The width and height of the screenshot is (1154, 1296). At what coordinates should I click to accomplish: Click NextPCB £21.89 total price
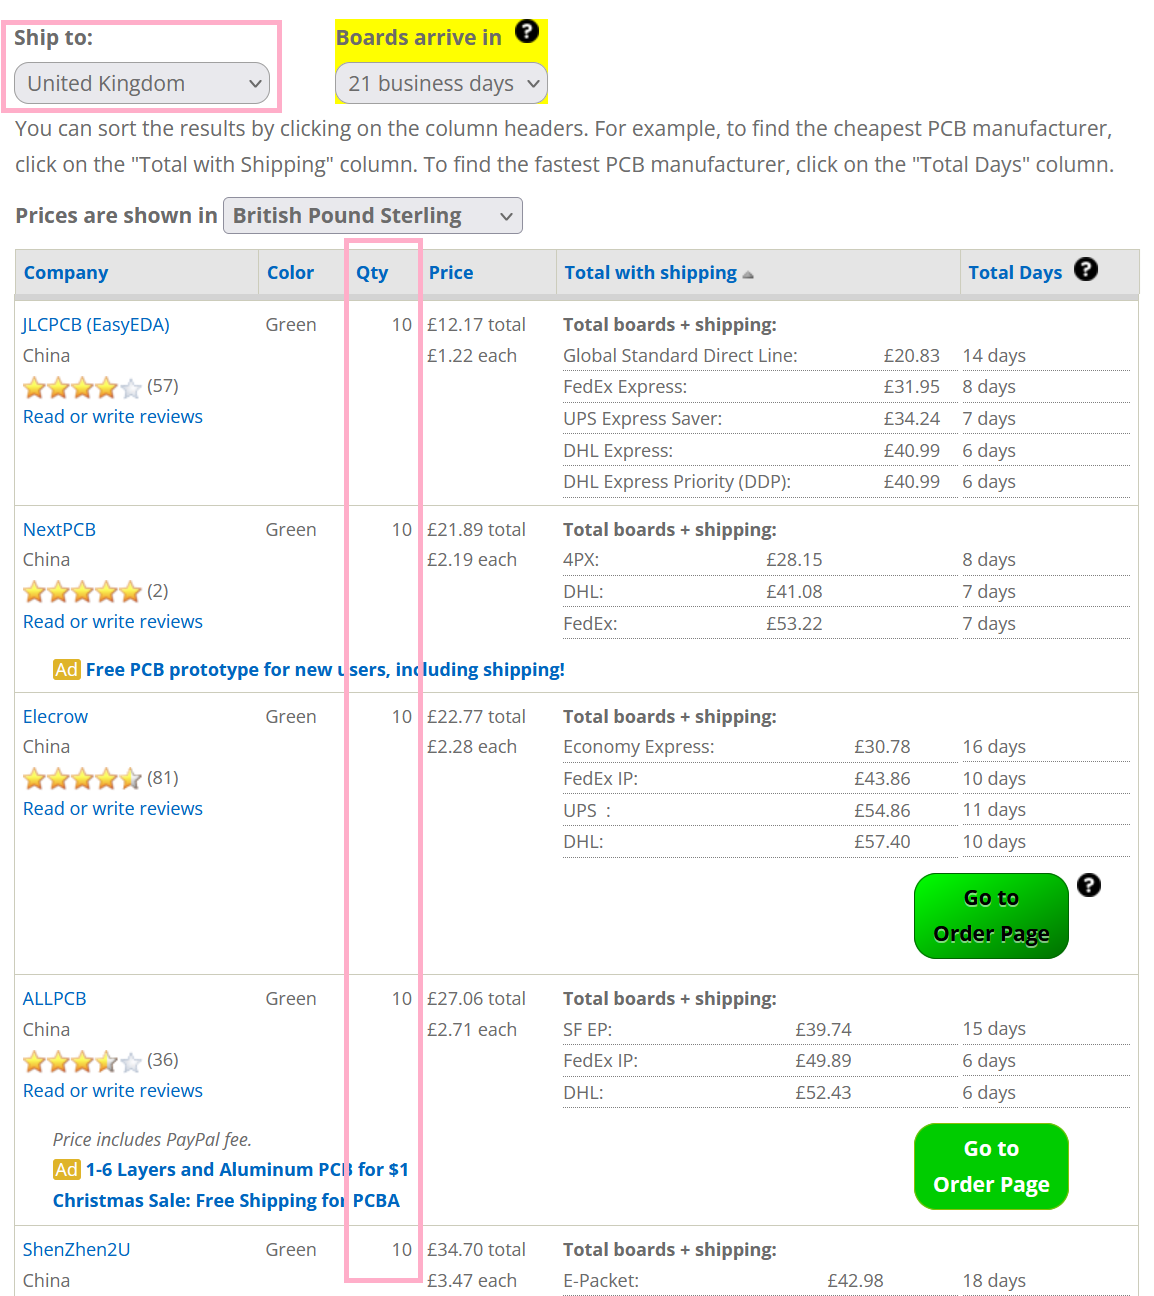point(476,530)
